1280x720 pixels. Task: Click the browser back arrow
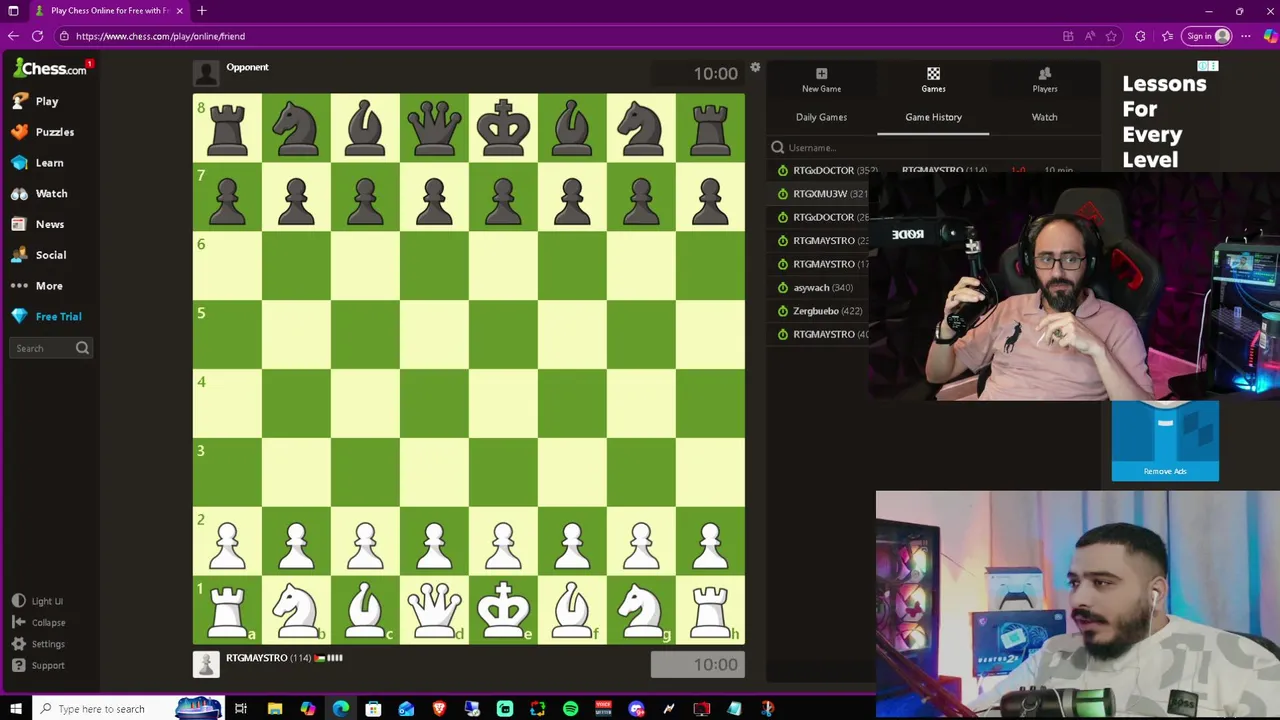click(13, 36)
